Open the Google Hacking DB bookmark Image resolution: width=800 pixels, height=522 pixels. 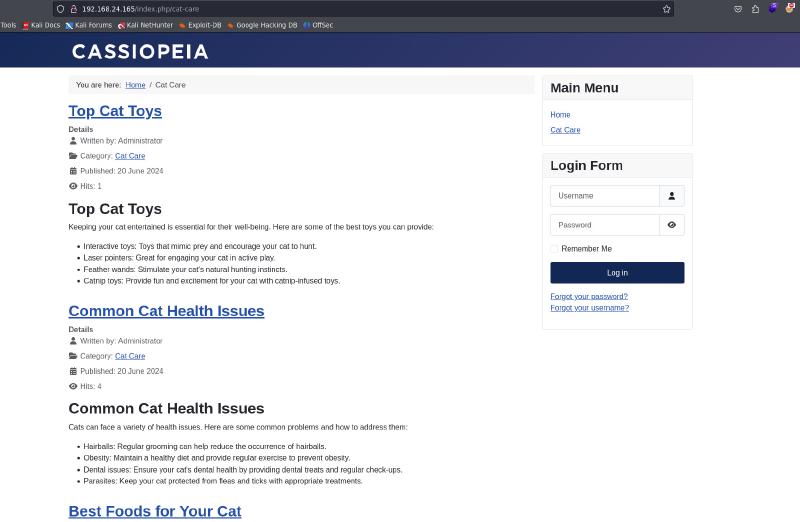[x=262, y=25]
